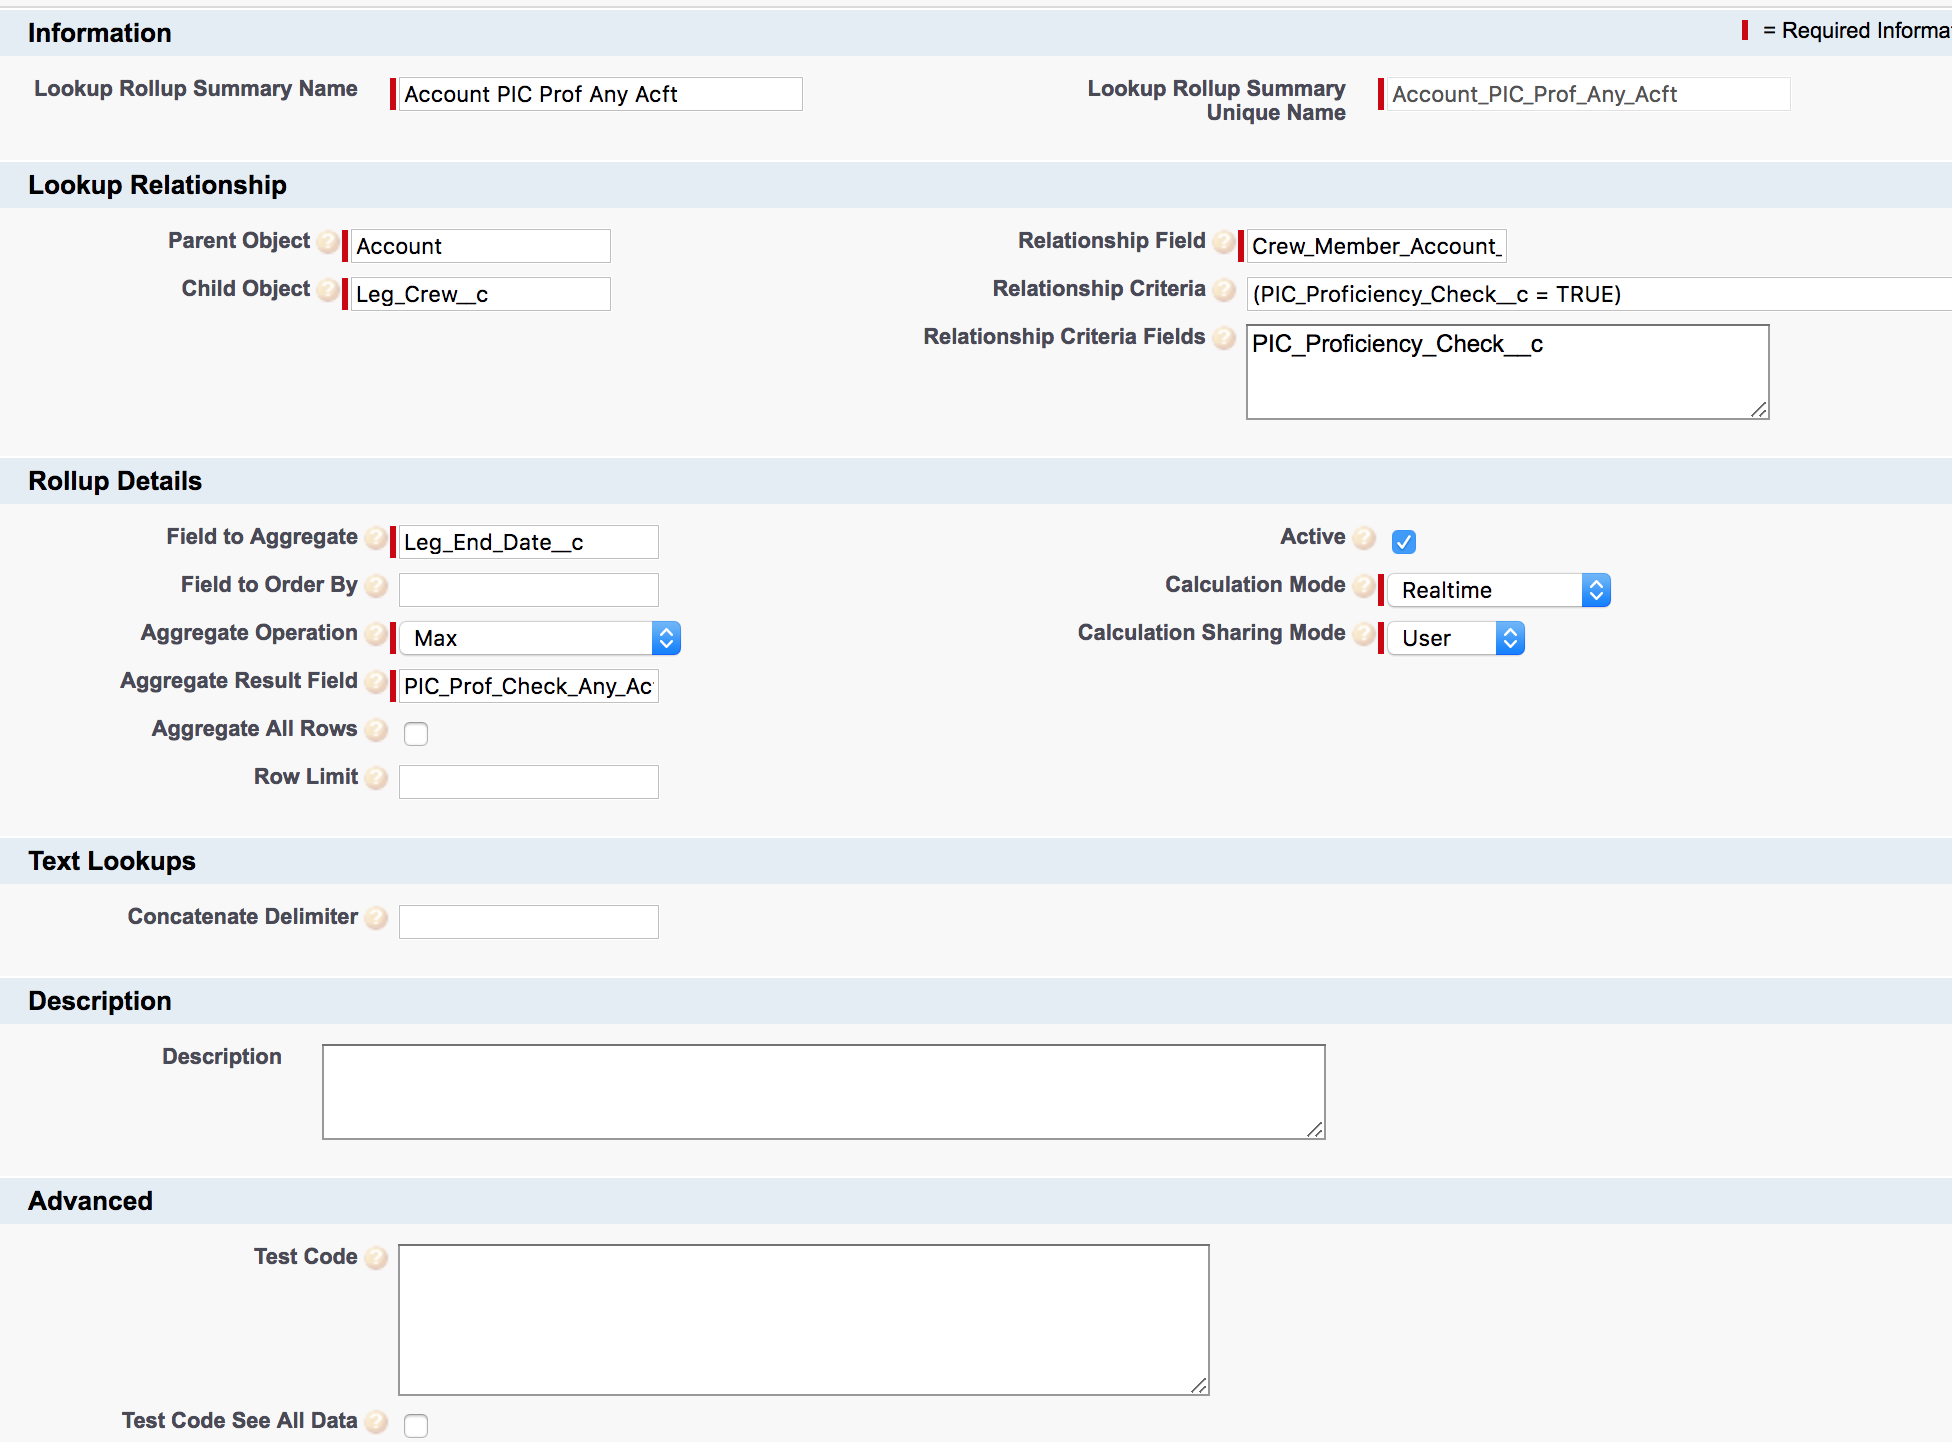
Task: Show help for Relationship Criteria
Action: point(1223,290)
